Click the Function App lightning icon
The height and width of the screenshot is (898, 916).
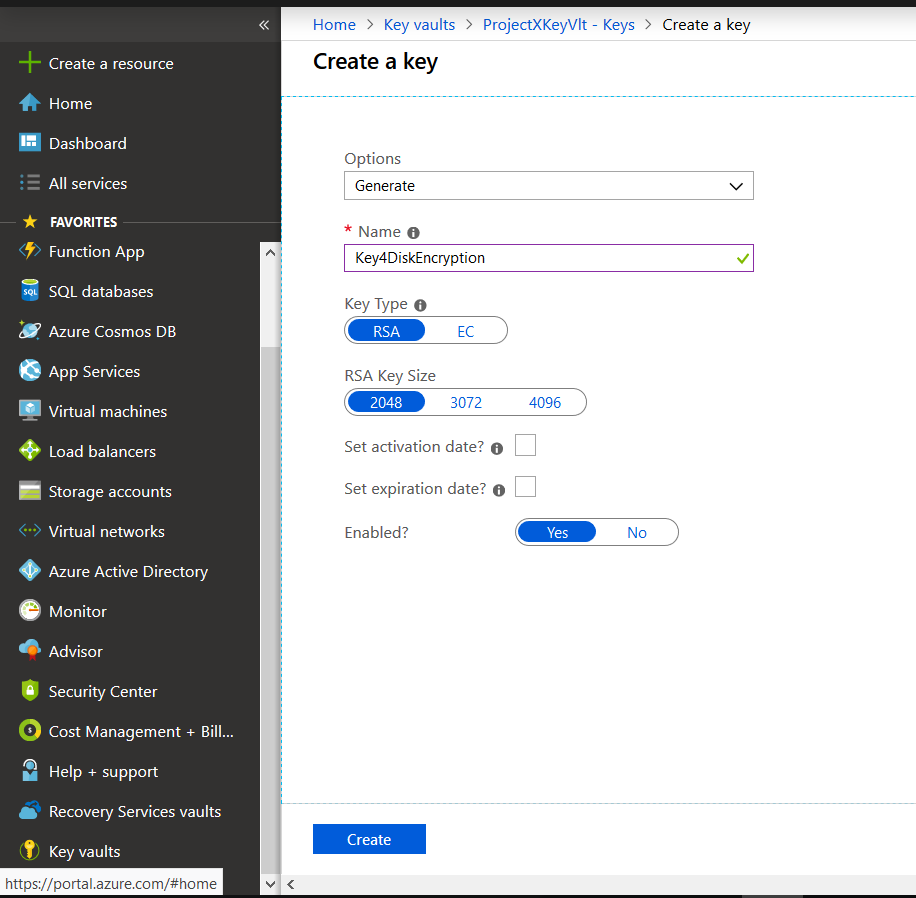(x=30, y=251)
